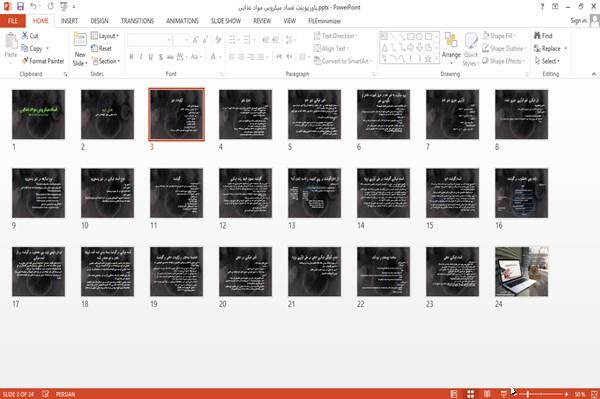Open the FILEminimizer tab
Screen dimensions: 600x399
coord(324,21)
